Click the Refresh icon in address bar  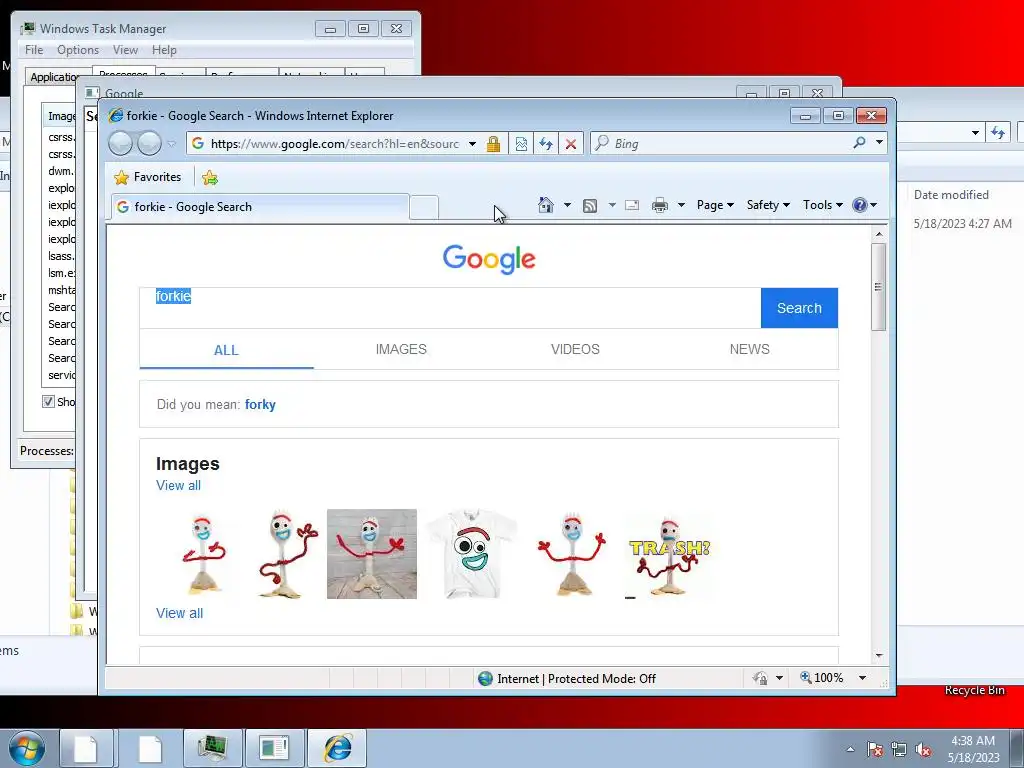pos(546,144)
